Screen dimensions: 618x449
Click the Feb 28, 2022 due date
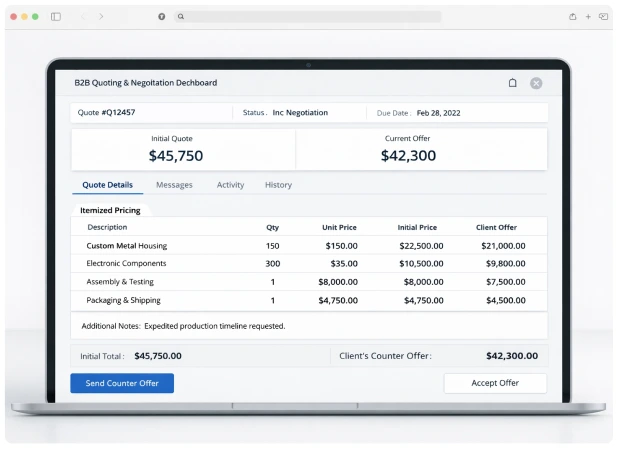pyautogui.click(x=438, y=113)
